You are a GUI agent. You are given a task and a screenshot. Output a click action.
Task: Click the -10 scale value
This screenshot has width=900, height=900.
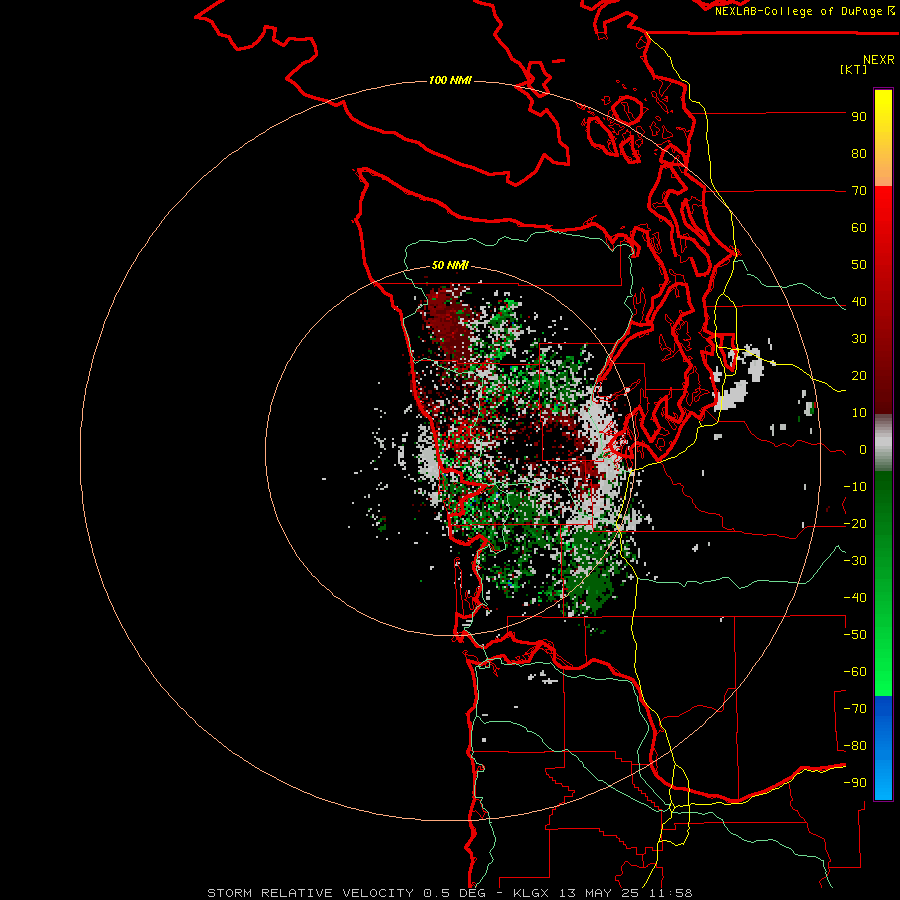pos(855,487)
